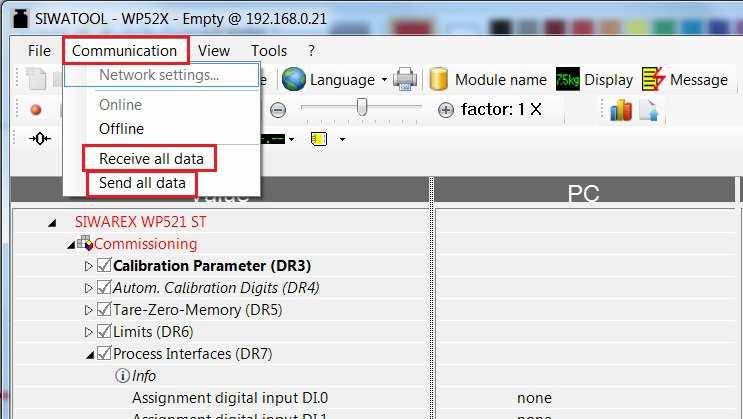The image size is (743, 419).
Task: Open the Language dropdown arrow
Action: pyautogui.click(x=384, y=80)
